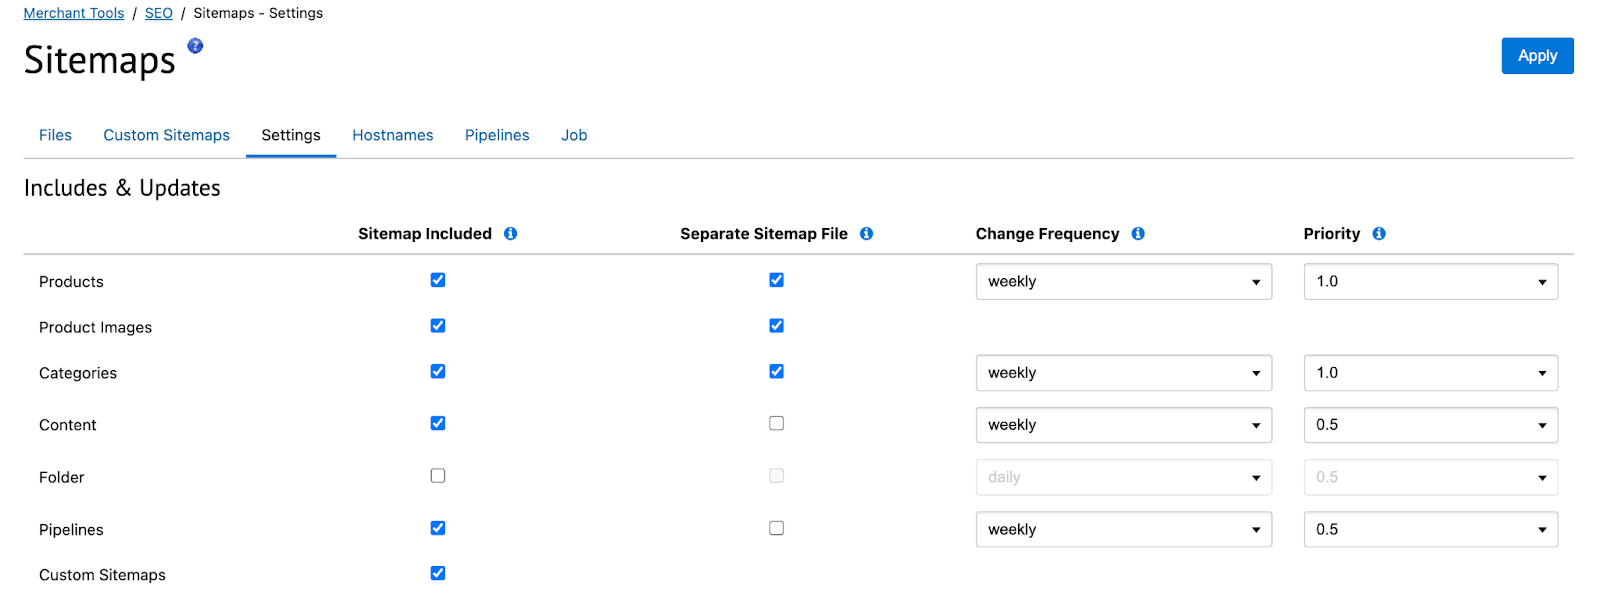Image resolution: width=1600 pixels, height=598 pixels.
Task: Open Products change frequency dropdown
Action: point(1124,281)
